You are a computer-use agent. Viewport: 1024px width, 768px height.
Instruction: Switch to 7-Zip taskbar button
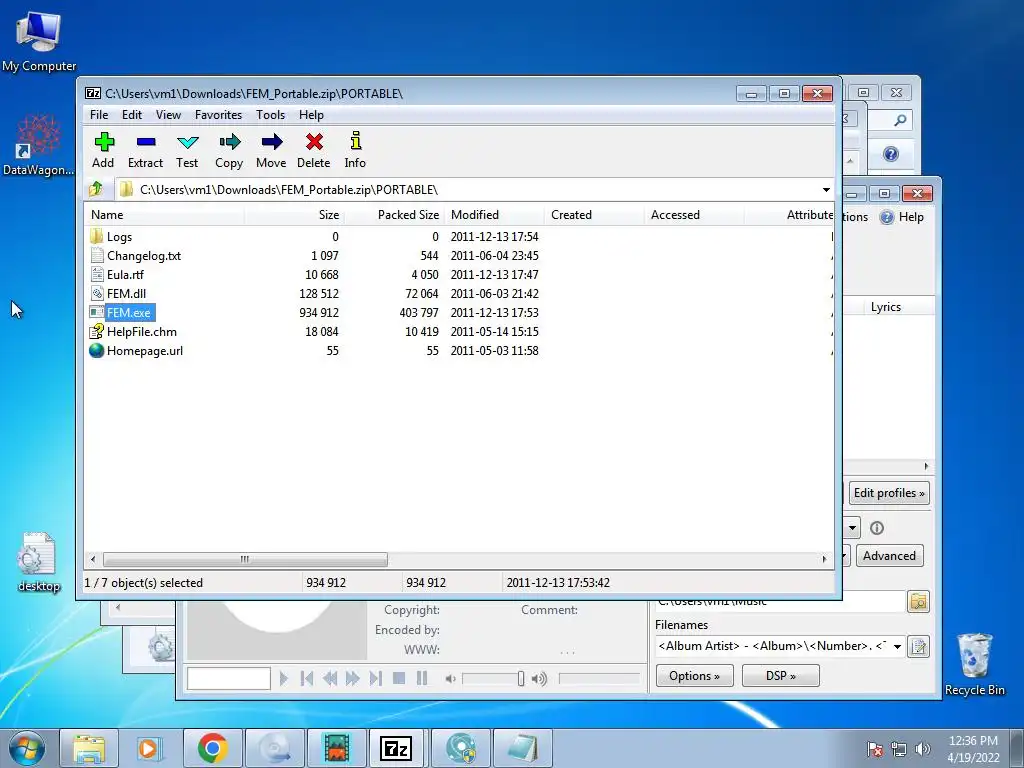[396, 748]
